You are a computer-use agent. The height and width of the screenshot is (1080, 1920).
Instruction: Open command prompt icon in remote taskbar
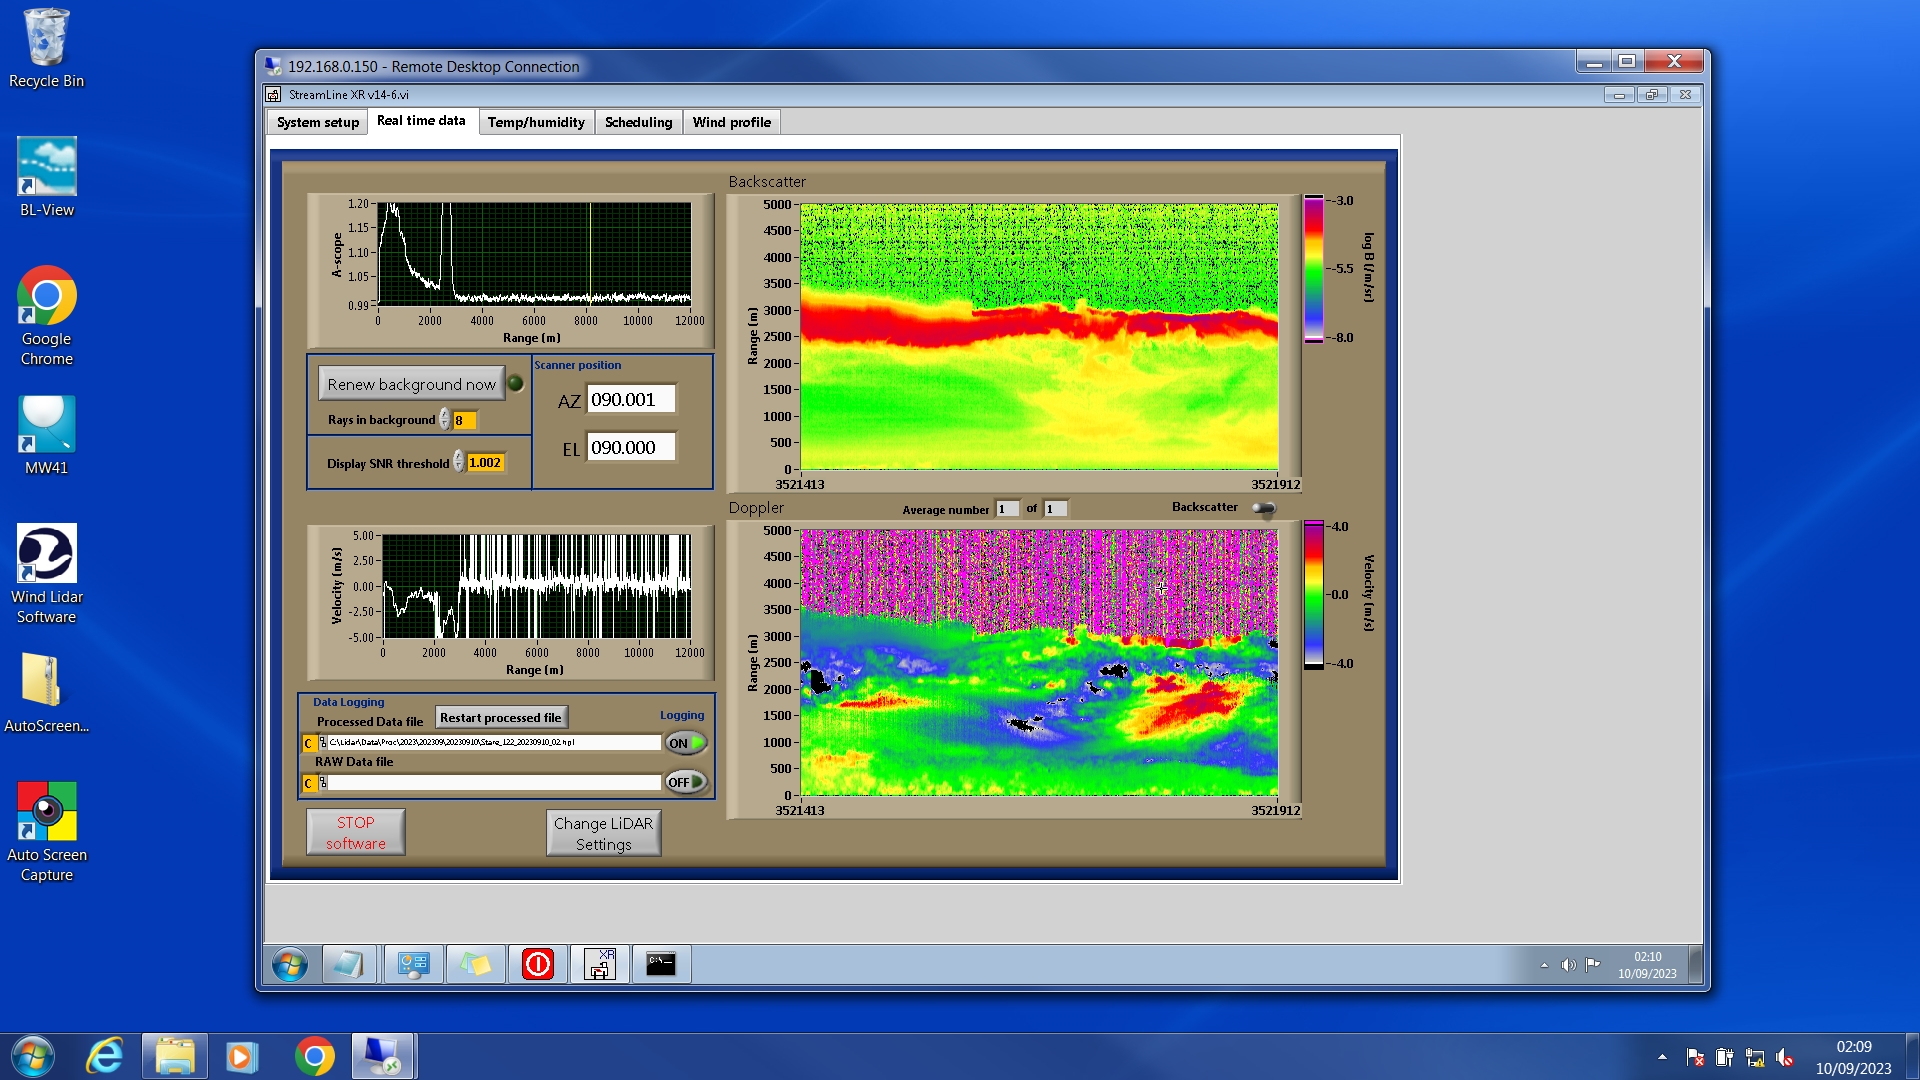(x=660, y=964)
